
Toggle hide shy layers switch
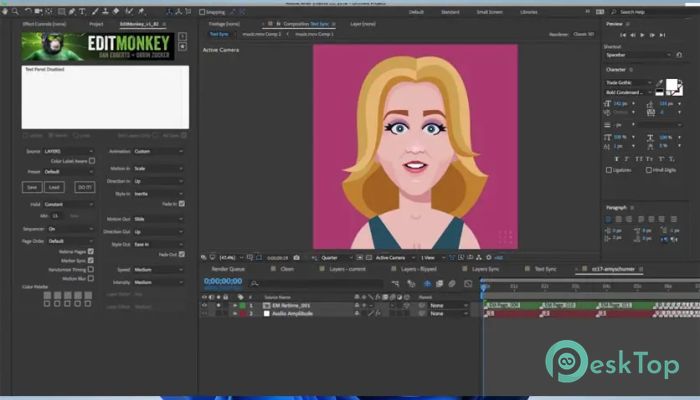click(x=427, y=284)
